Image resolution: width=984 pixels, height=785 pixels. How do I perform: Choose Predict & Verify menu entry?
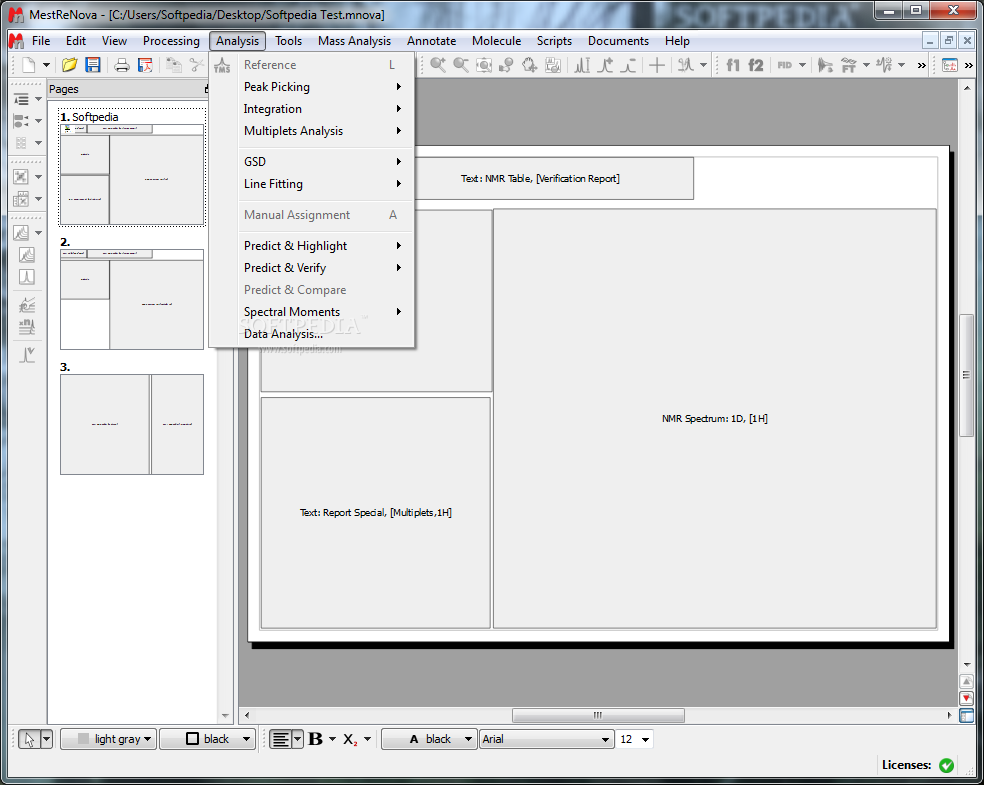(x=324, y=267)
